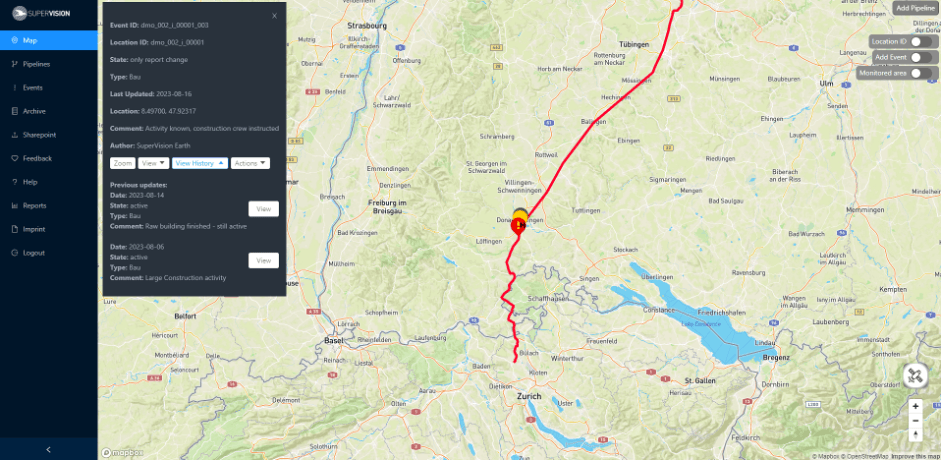Screen dimensions: 942x460
Task: Reset map bearing with the compass control
Action: (915, 434)
